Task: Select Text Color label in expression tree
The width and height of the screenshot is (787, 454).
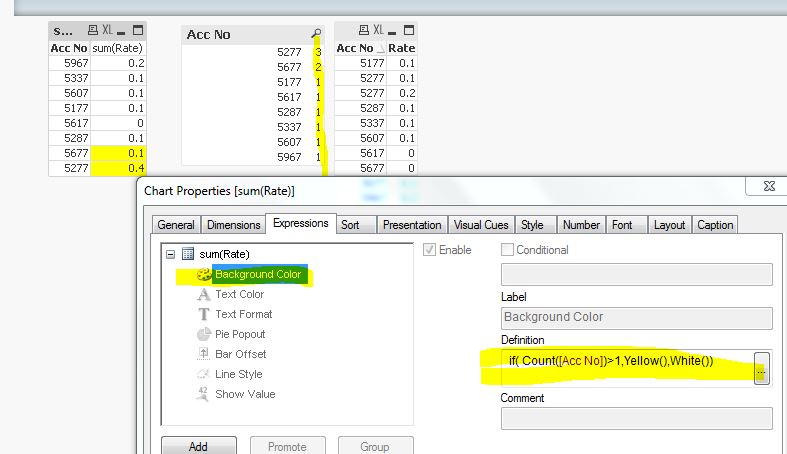Action: click(239, 294)
